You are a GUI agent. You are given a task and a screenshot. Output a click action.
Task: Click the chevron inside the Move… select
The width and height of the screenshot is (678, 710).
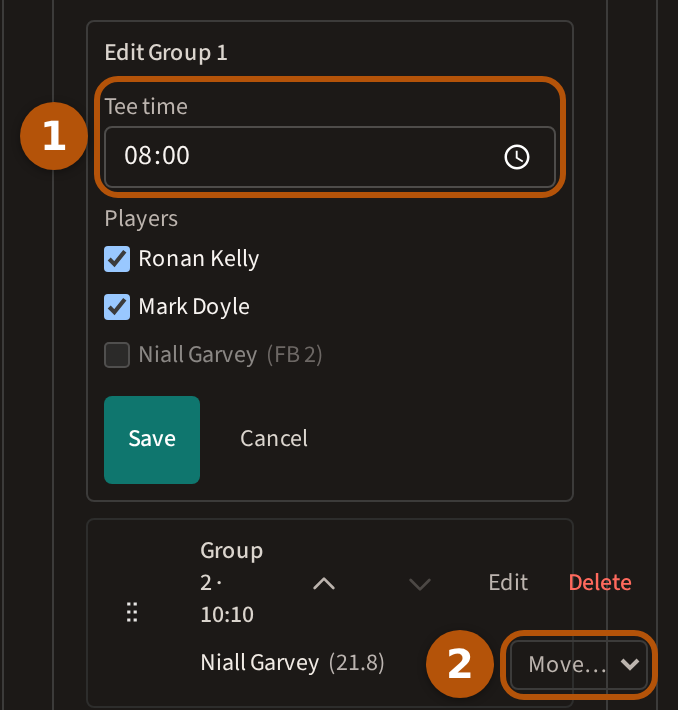pyautogui.click(x=630, y=664)
